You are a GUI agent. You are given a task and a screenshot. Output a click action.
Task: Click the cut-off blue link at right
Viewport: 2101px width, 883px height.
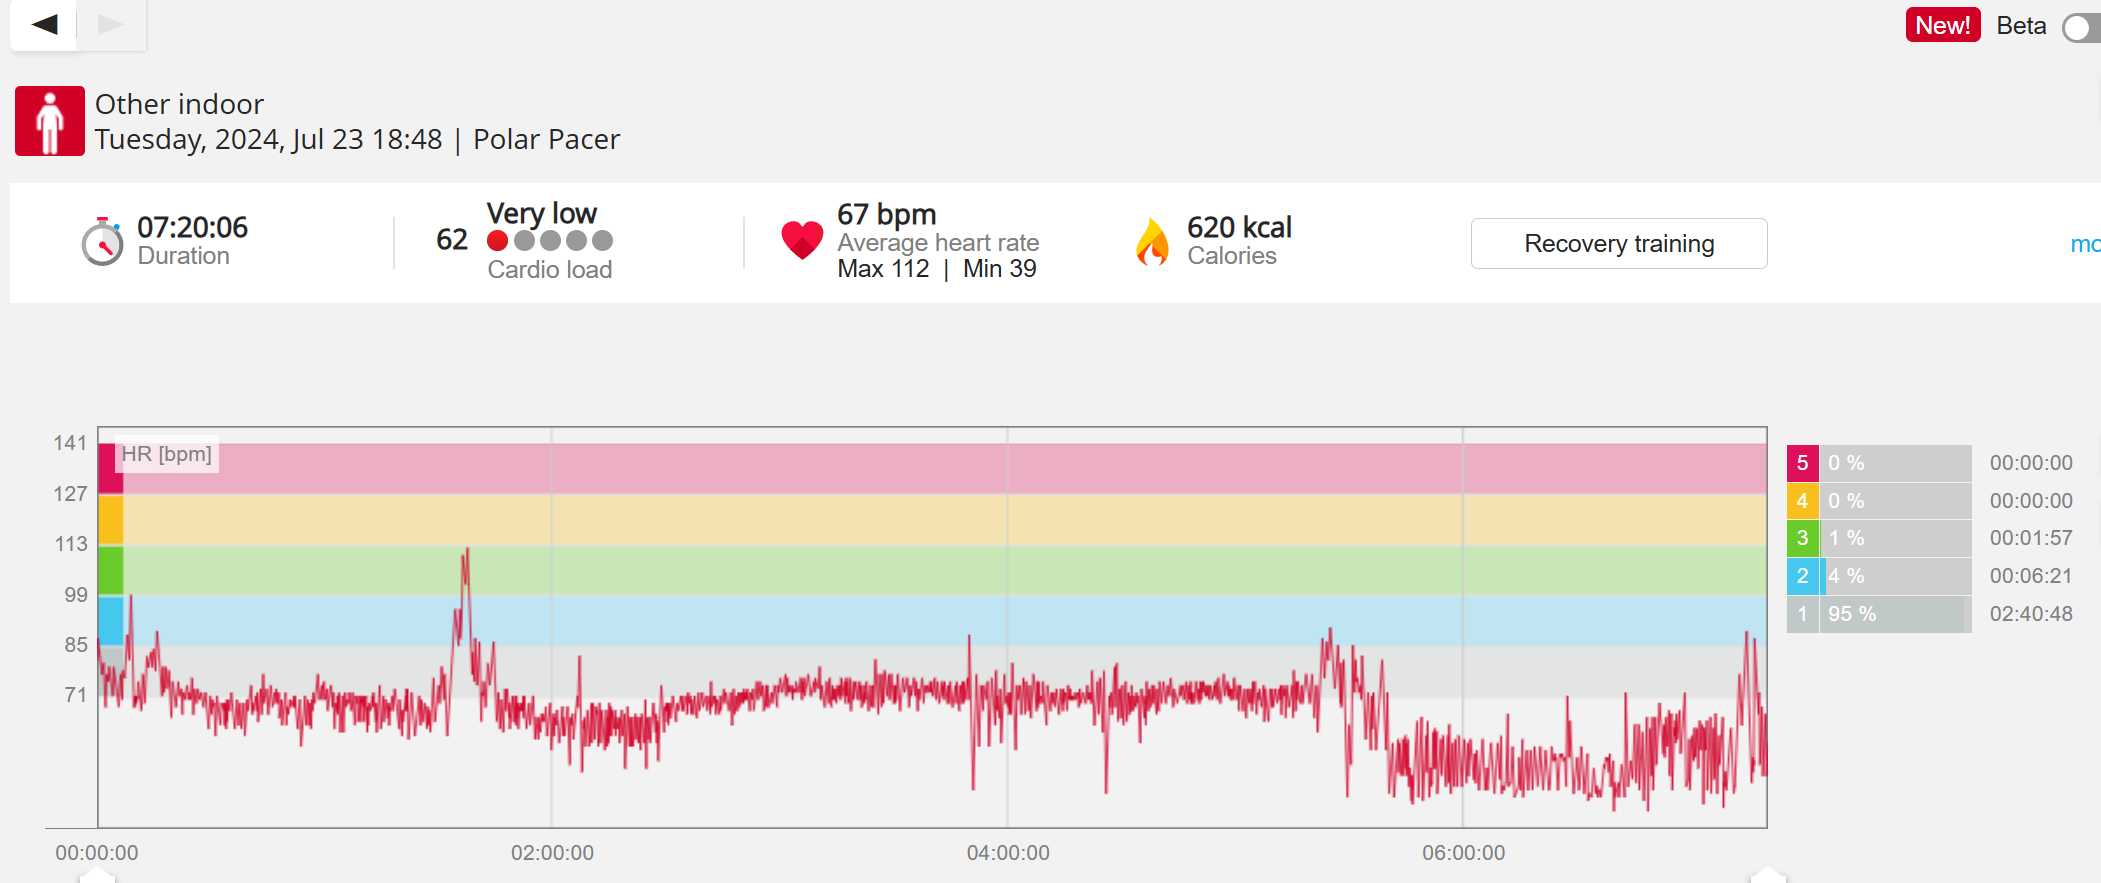2085,244
